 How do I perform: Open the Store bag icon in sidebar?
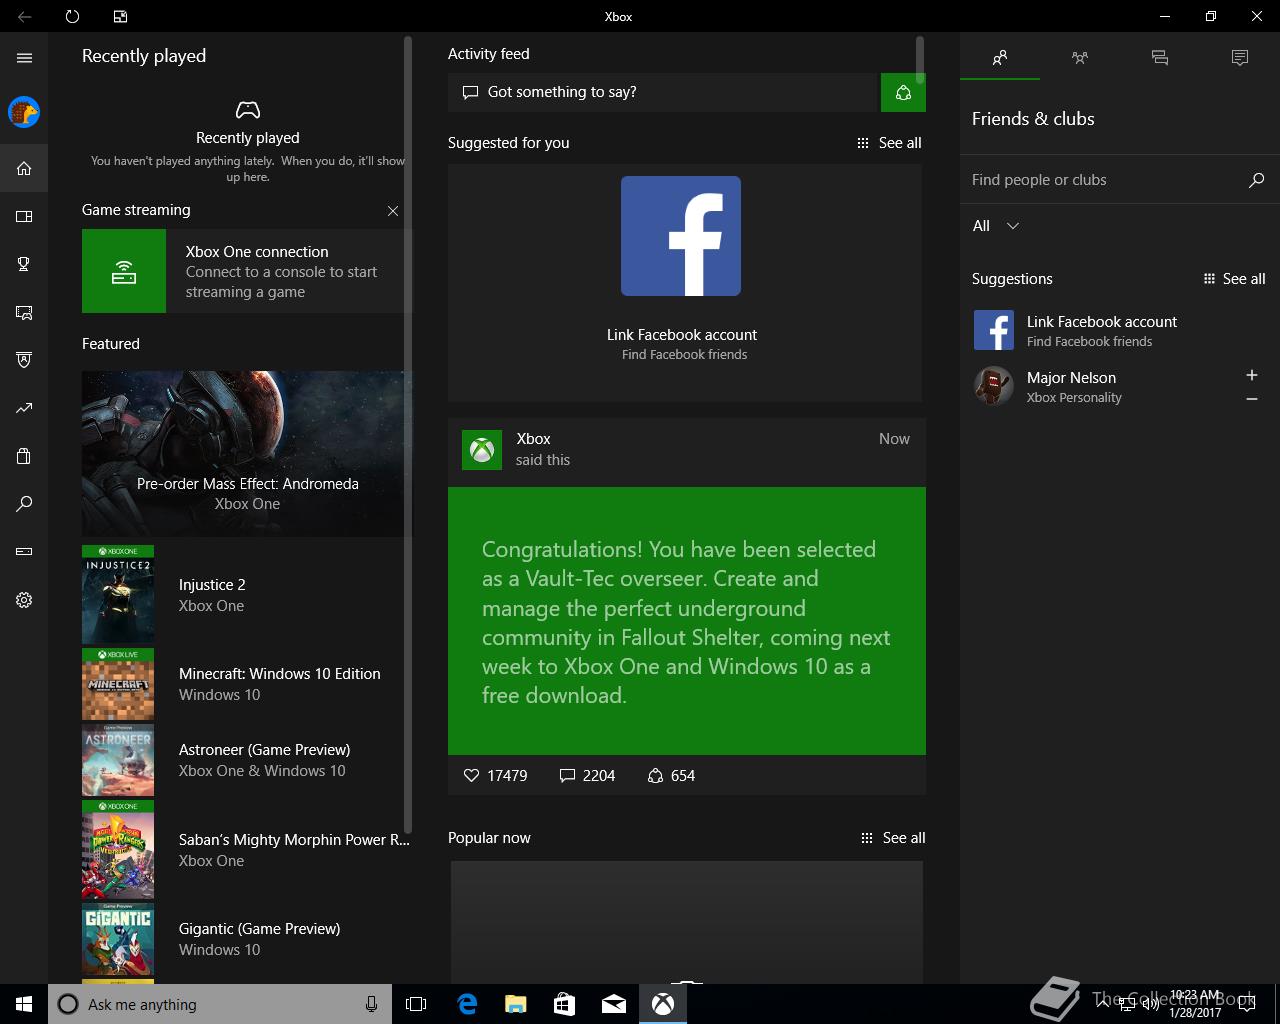coord(24,456)
